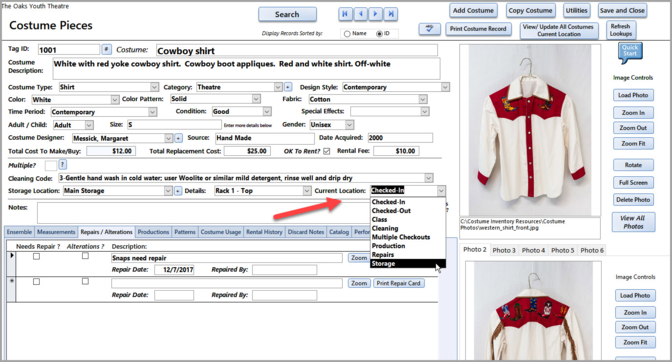Open the Costume Type dropdown
The height and width of the screenshot is (362, 672).
point(154,87)
